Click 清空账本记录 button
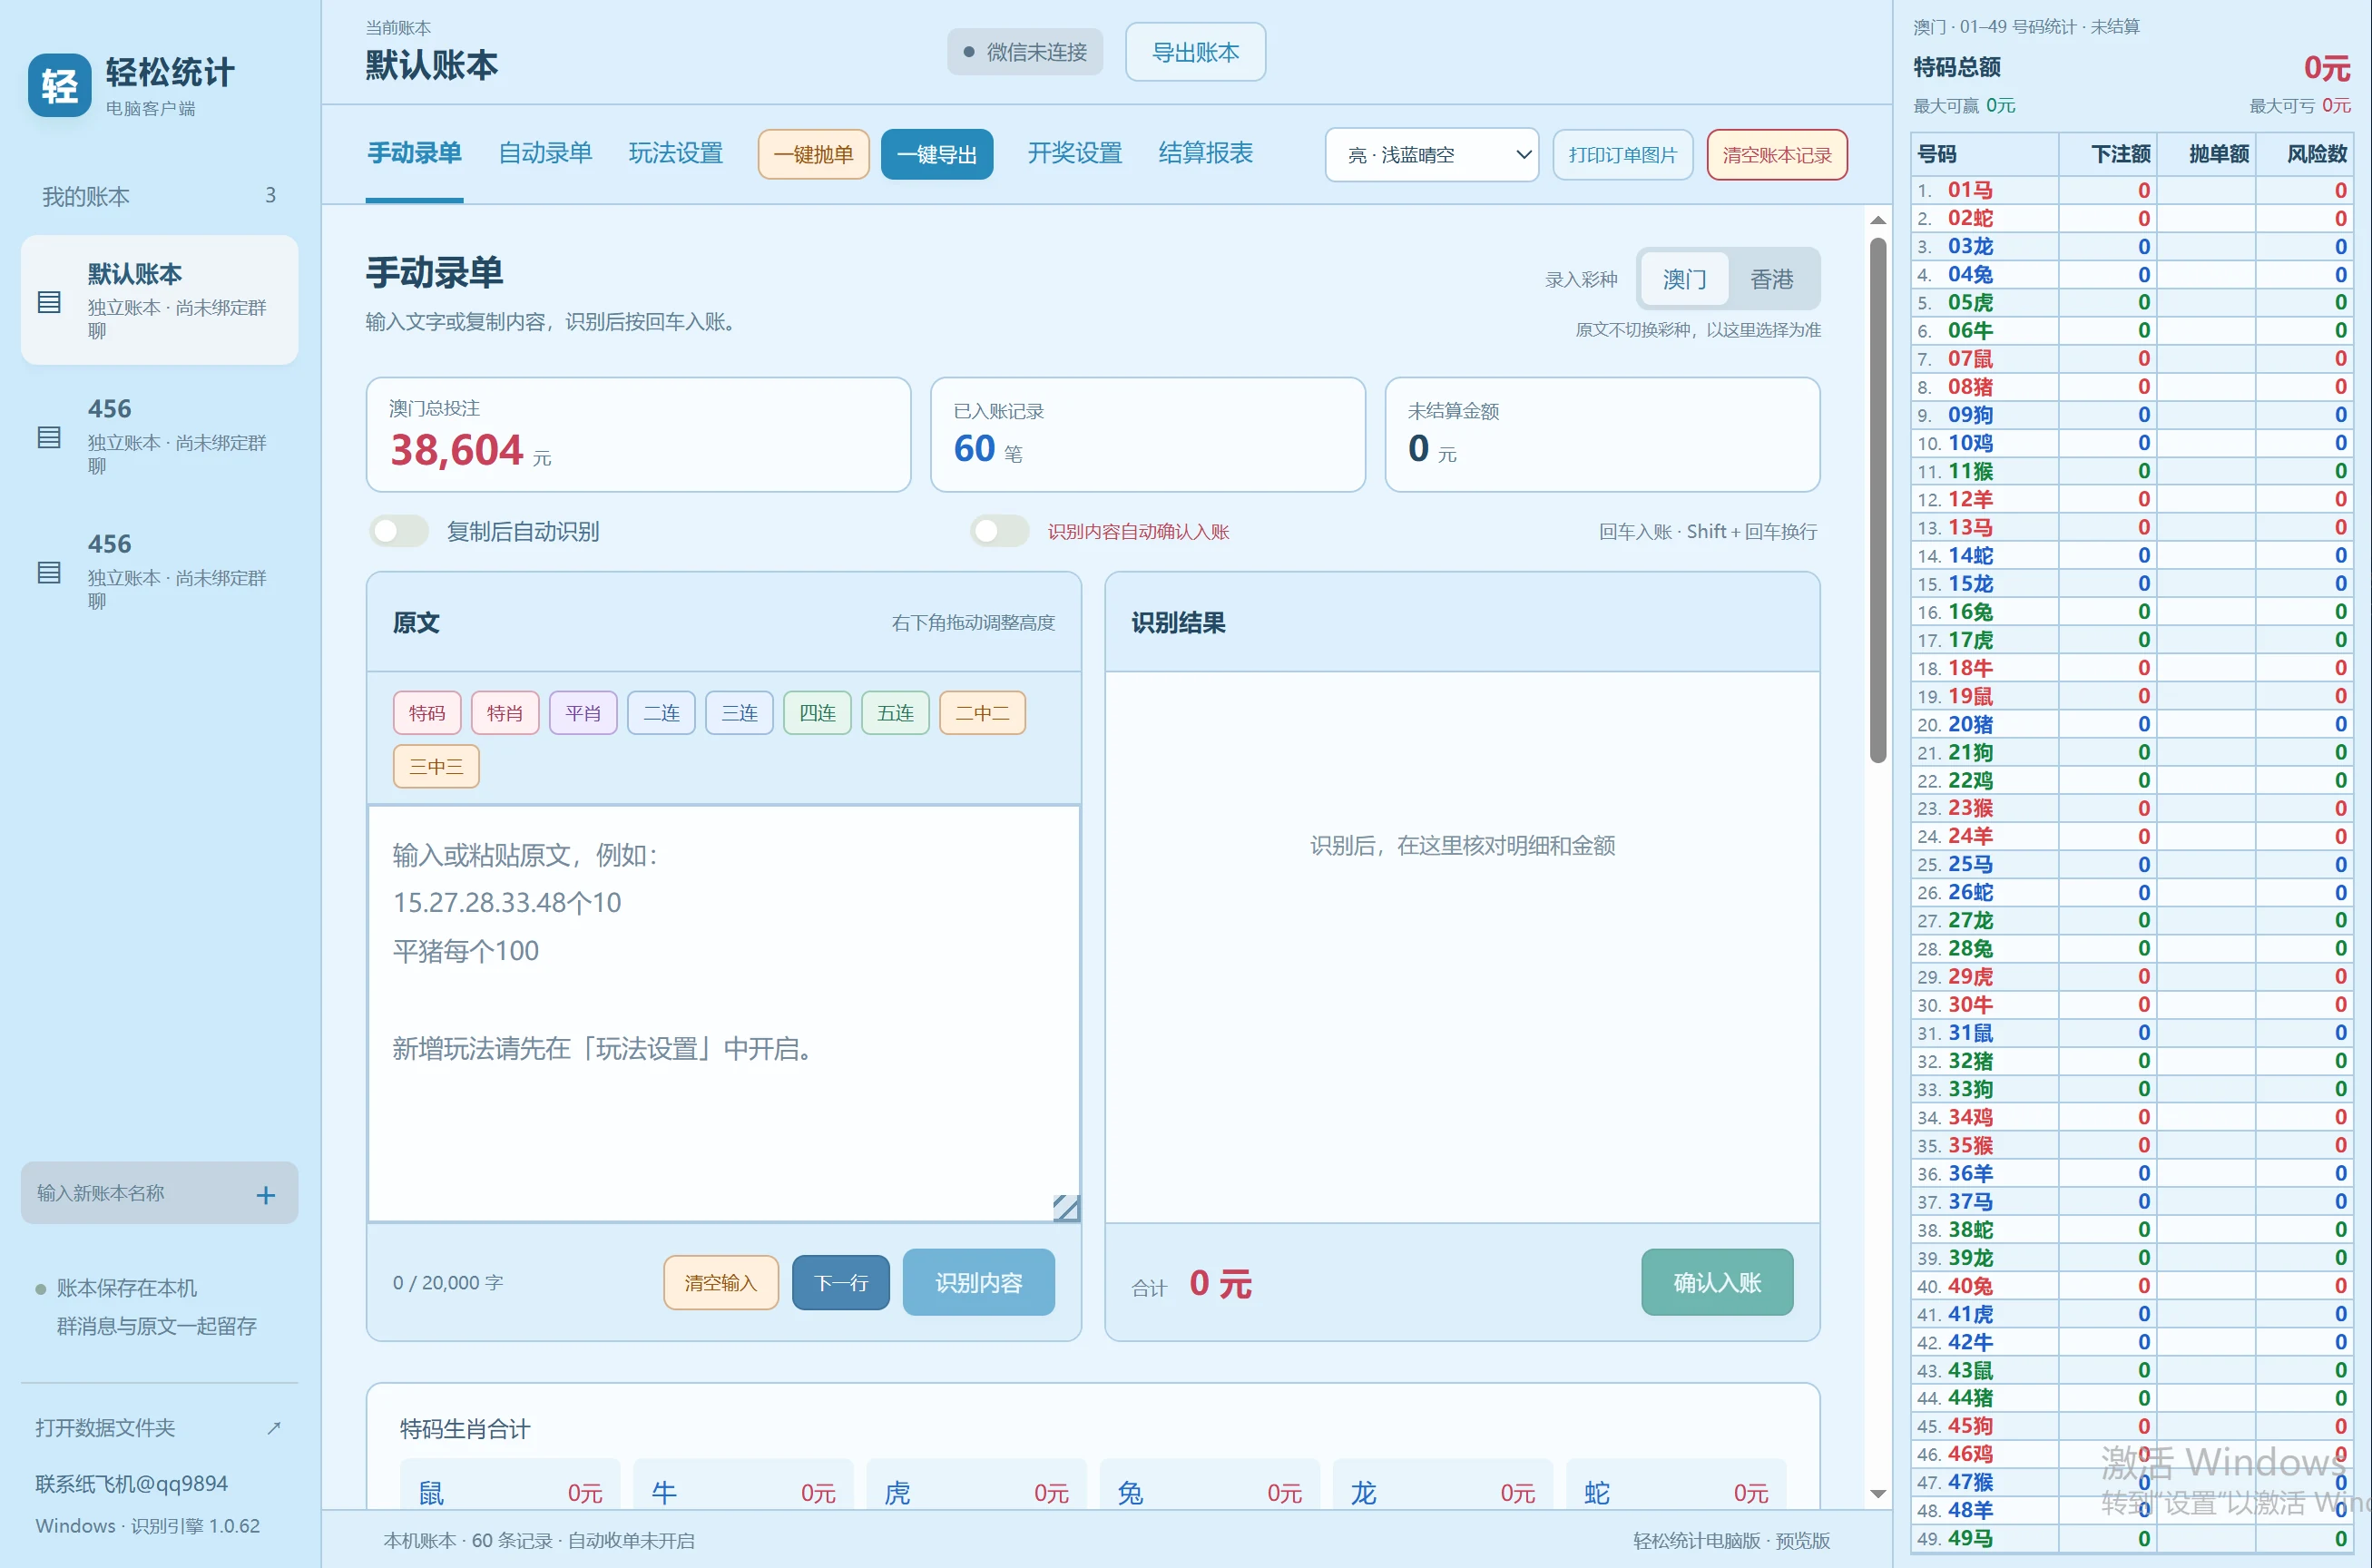Image resolution: width=2372 pixels, height=1568 pixels. [1777, 155]
